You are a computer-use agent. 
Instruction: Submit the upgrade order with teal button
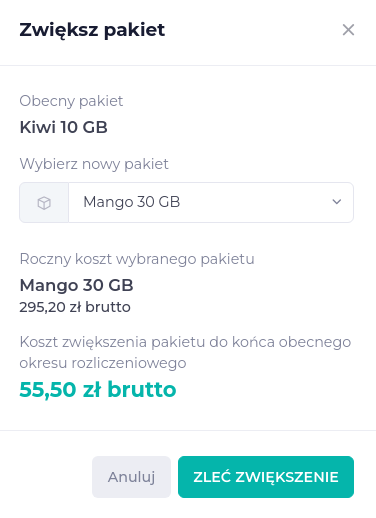(266, 477)
